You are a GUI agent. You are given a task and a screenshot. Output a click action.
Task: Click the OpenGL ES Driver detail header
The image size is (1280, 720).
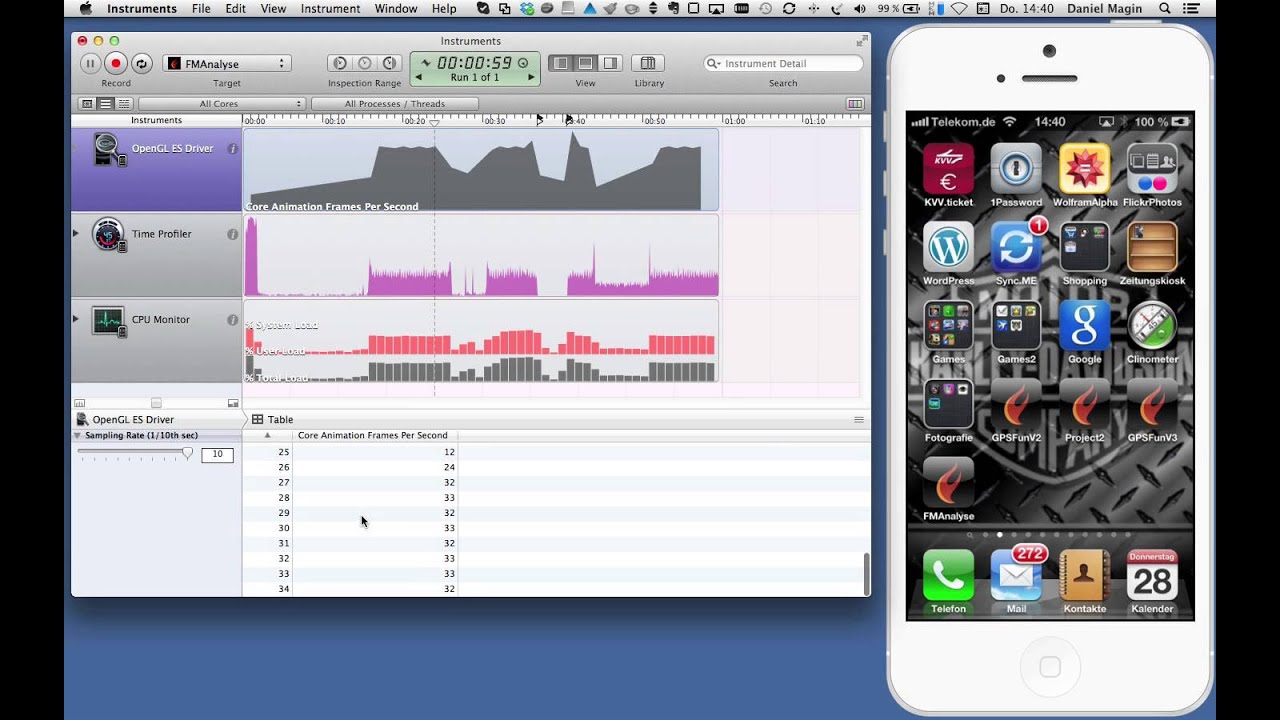(133, 420)
